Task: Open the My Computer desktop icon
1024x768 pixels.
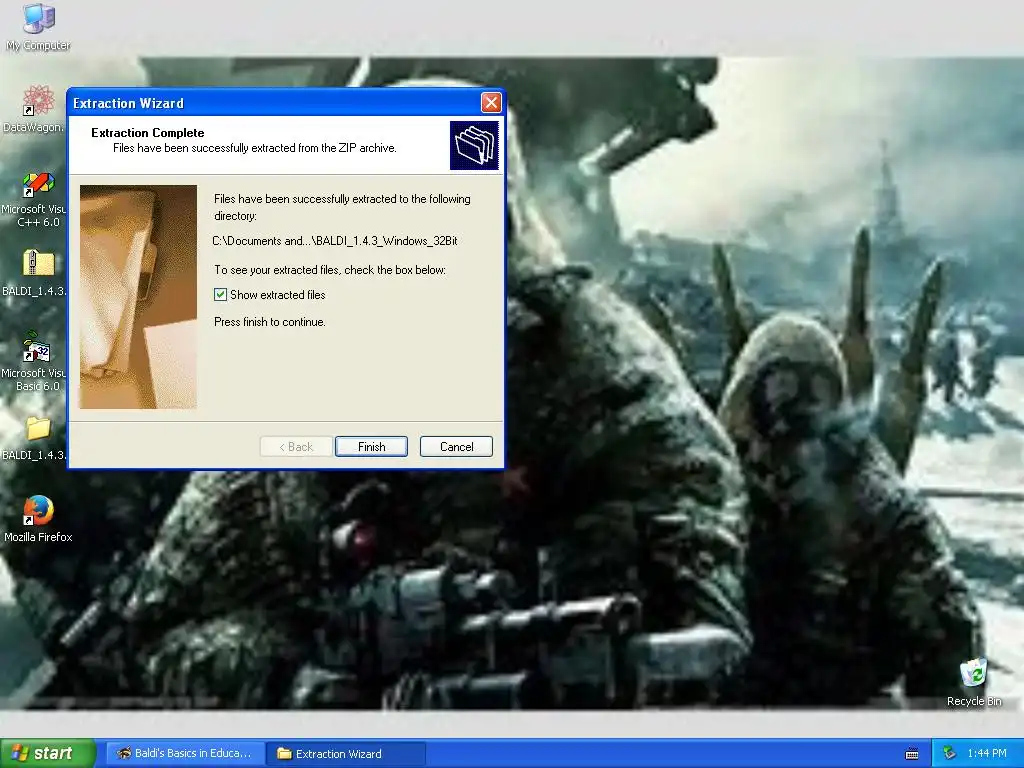Action: click(38, 26)
